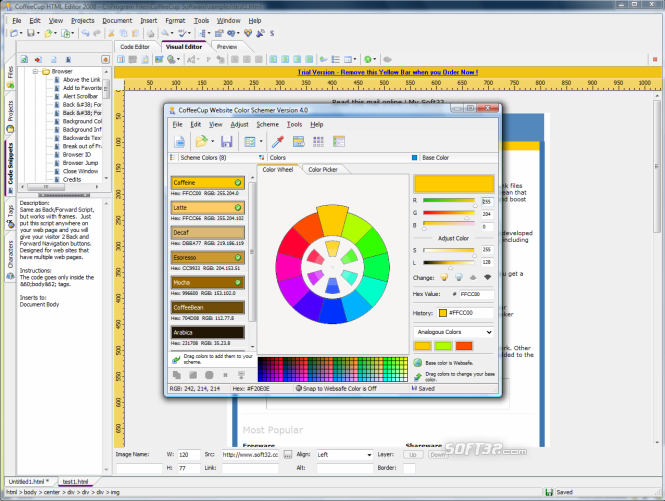Select the Arabica scheme color swatch
Screen dimensions: 665x501
(x=208, y=332)
